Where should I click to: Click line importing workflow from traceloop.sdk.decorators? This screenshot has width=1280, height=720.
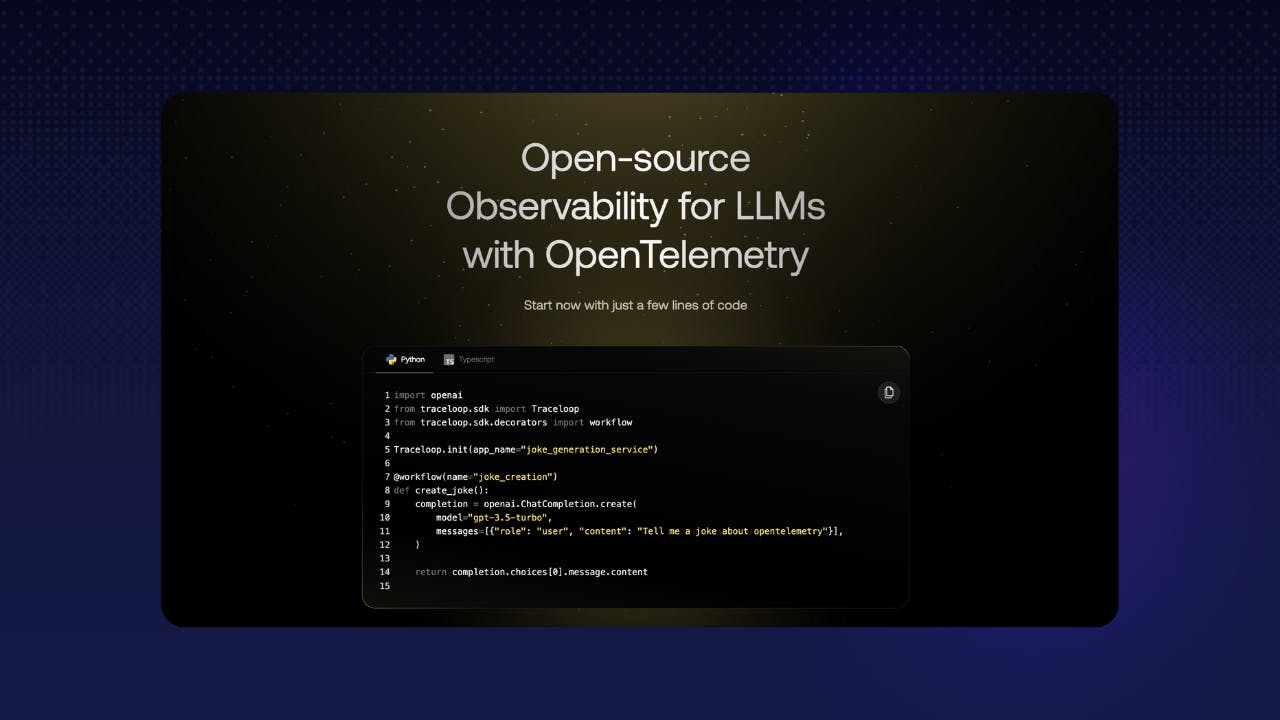[513, 422]
